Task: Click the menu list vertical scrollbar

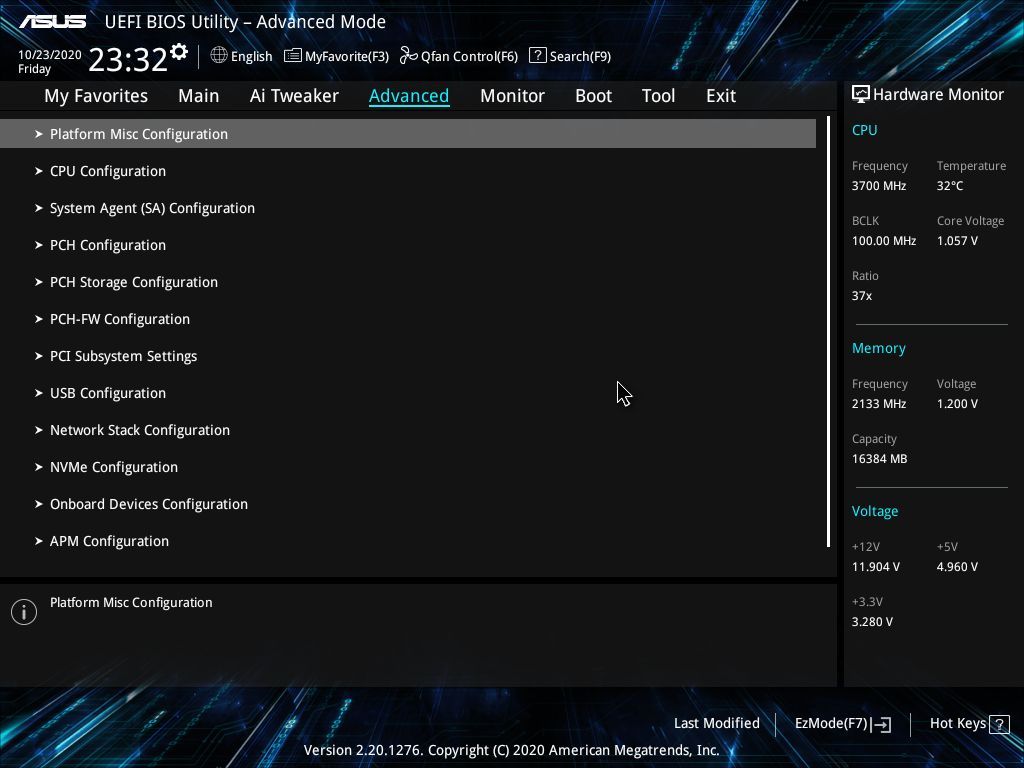Action: tap(828, 332)
